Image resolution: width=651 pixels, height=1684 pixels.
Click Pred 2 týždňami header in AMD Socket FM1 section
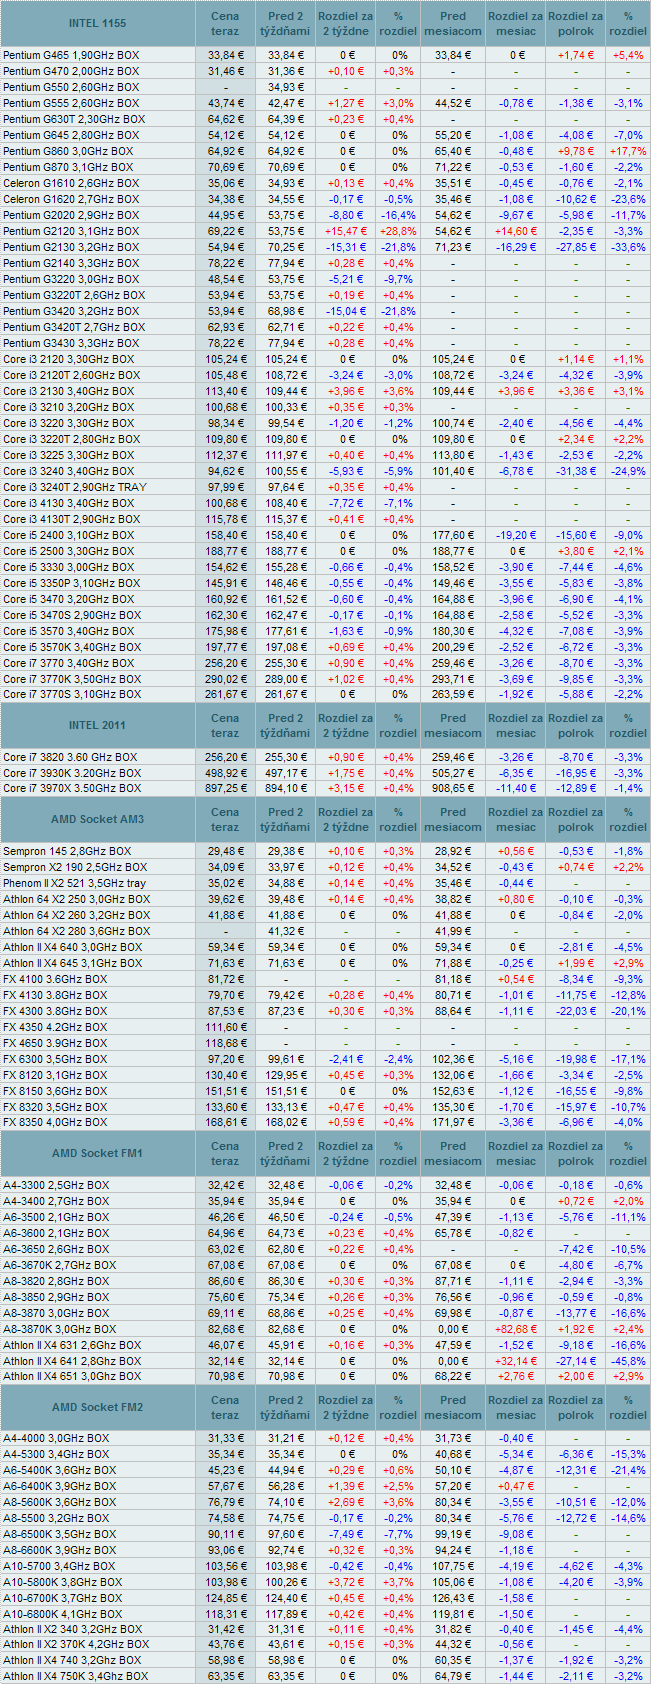pyautogui.click(x=286, y=1153)
